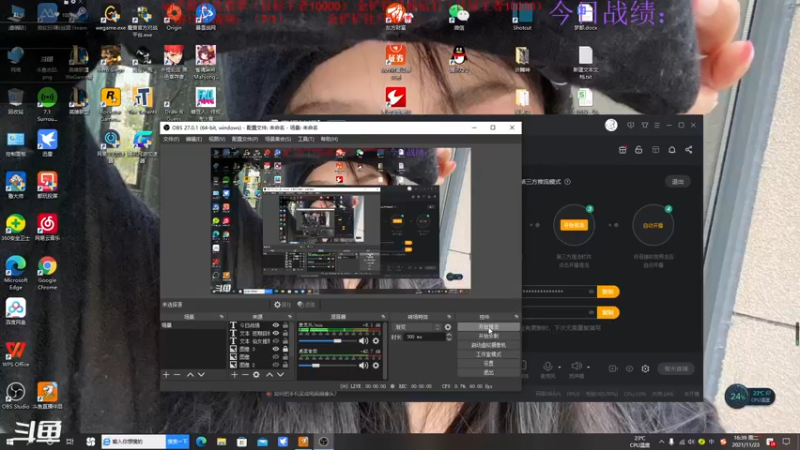Open transition properties gear icon
The width and height of the screenshot is (800, 450).
point(448,327)
